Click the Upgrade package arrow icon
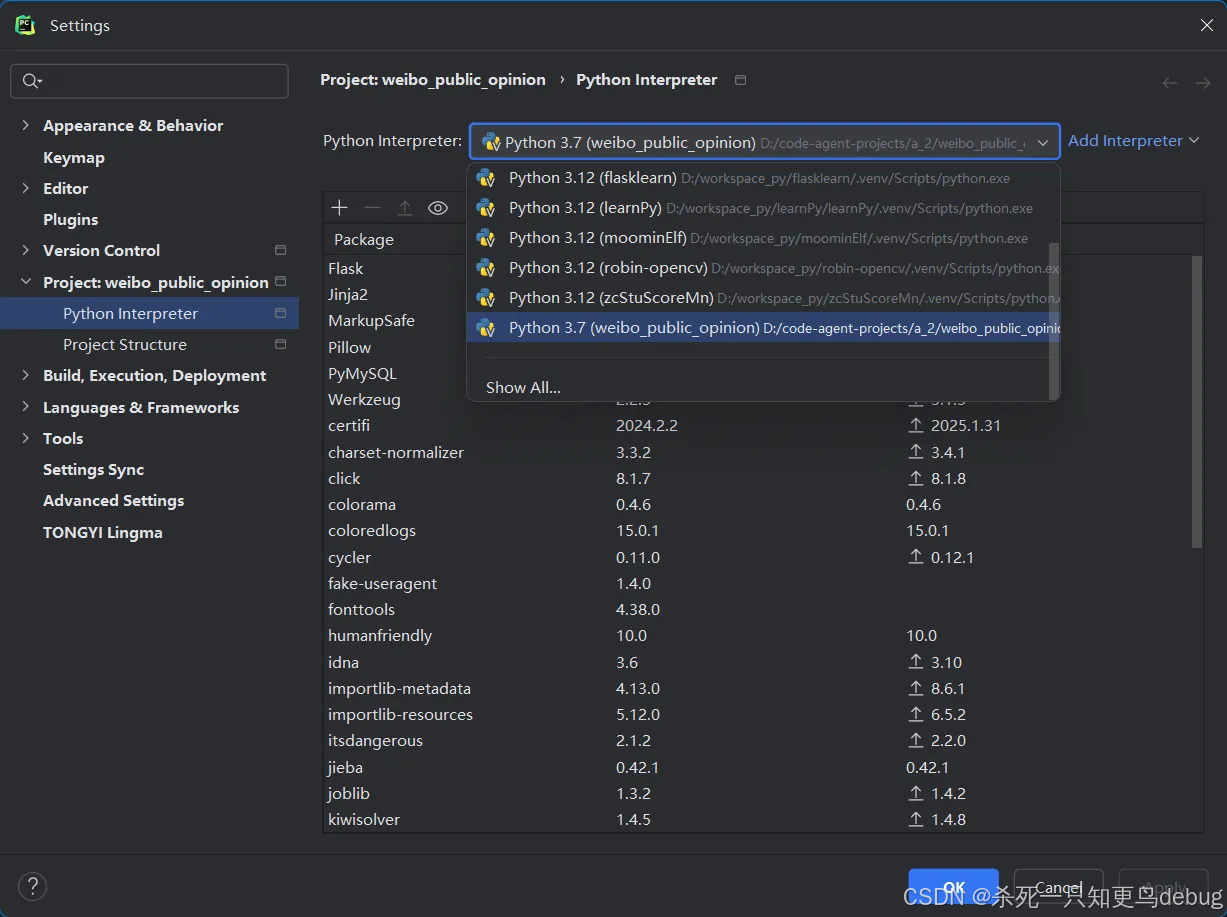1227x917 pixels. point(405,208)
